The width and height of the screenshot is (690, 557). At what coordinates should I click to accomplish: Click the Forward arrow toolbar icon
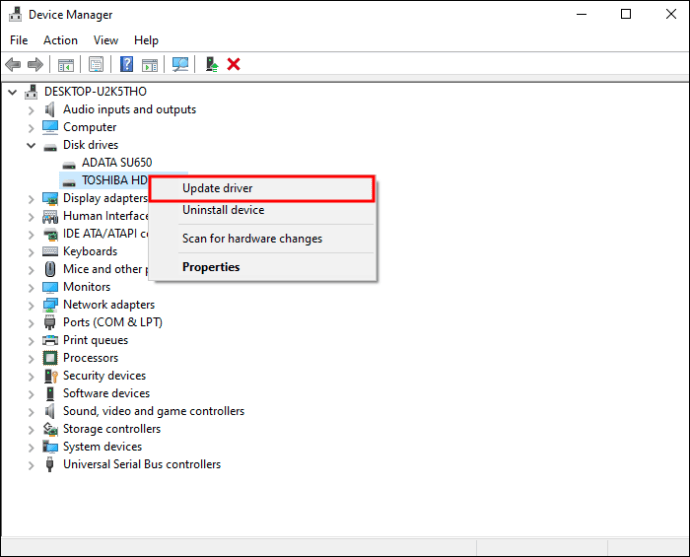pyautogui.click(x=35, y=65)
